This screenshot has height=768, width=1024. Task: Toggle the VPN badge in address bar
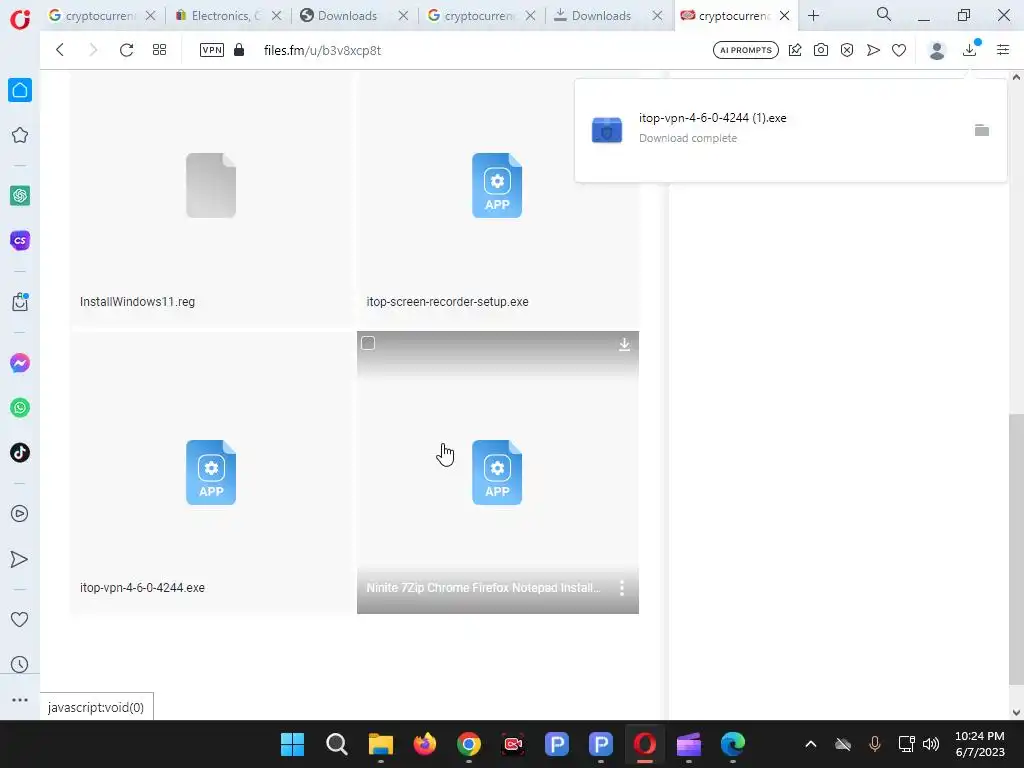(x=212, y=50)
